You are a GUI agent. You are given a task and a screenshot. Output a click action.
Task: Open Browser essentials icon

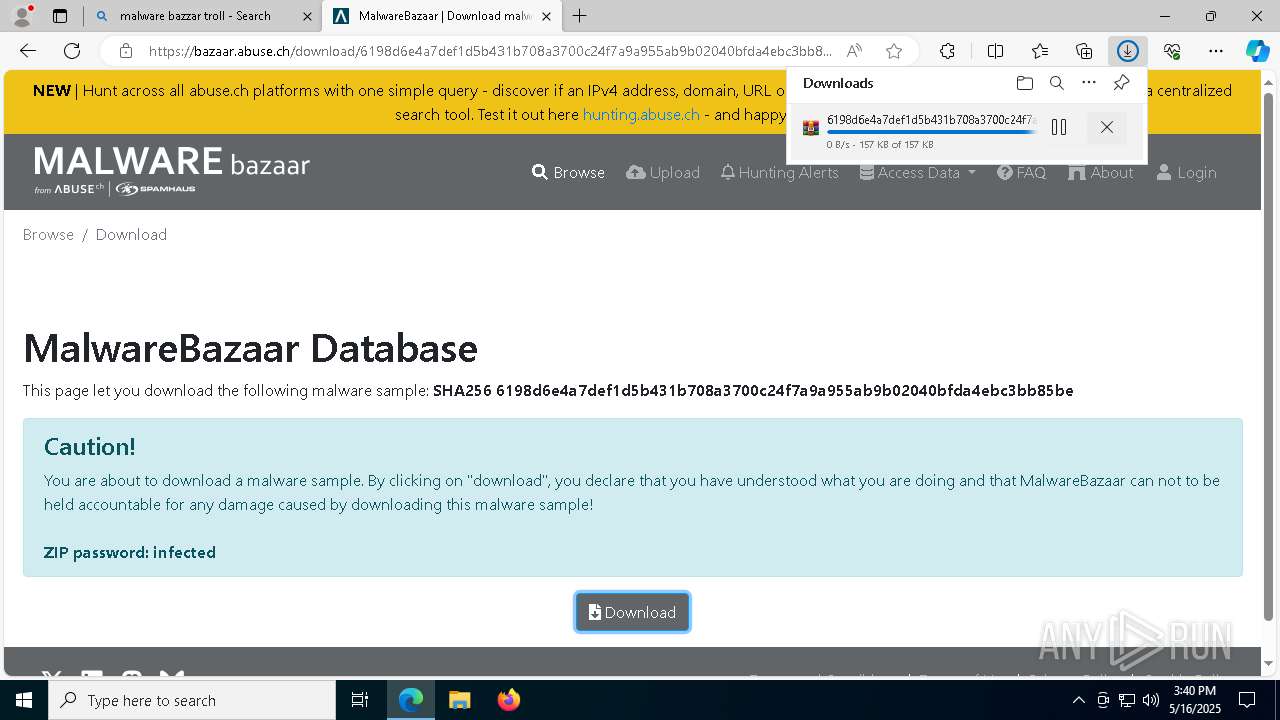click(x=1172, y=51)
